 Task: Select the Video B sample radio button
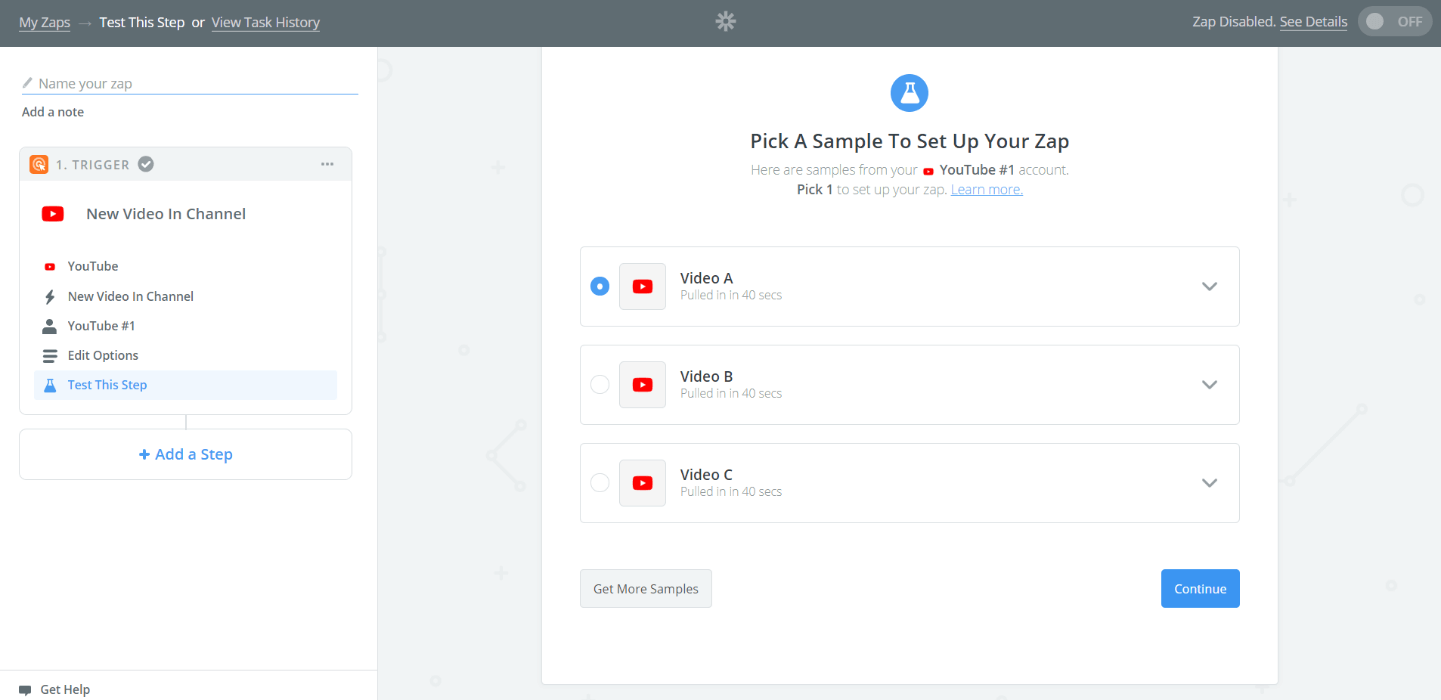599,384
